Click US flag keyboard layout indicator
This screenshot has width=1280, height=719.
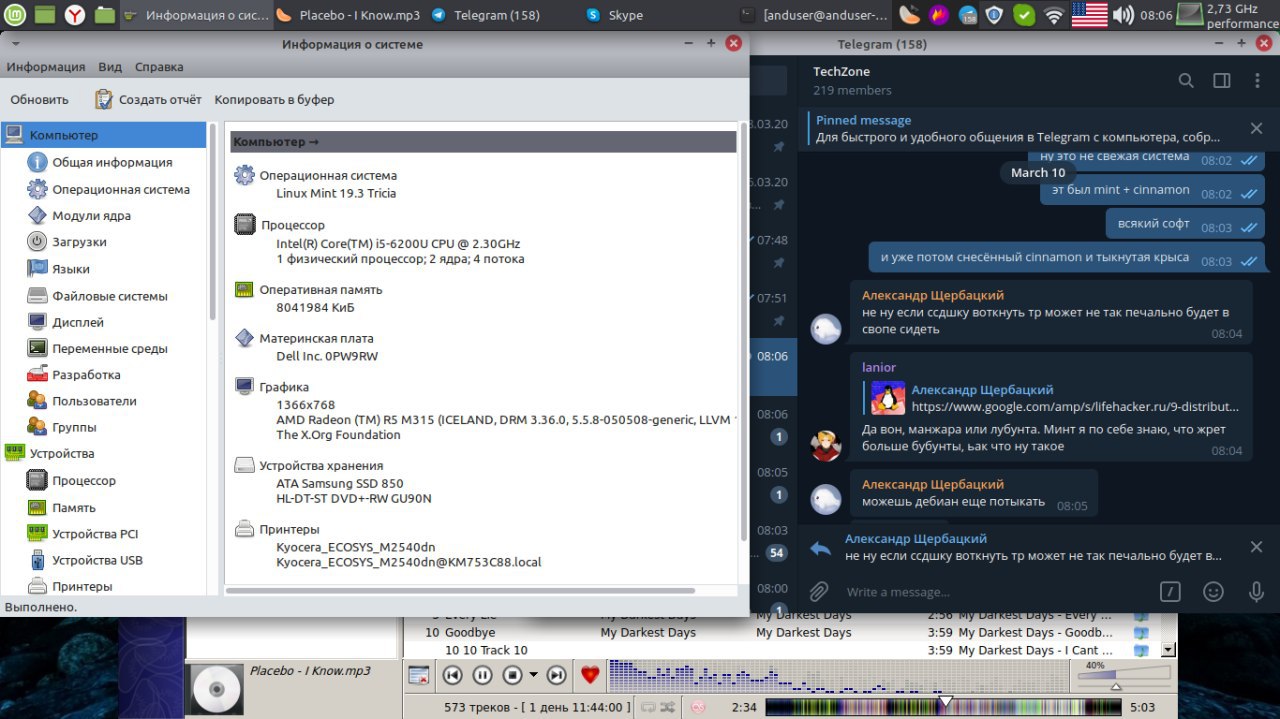[x=1089, y=15]
